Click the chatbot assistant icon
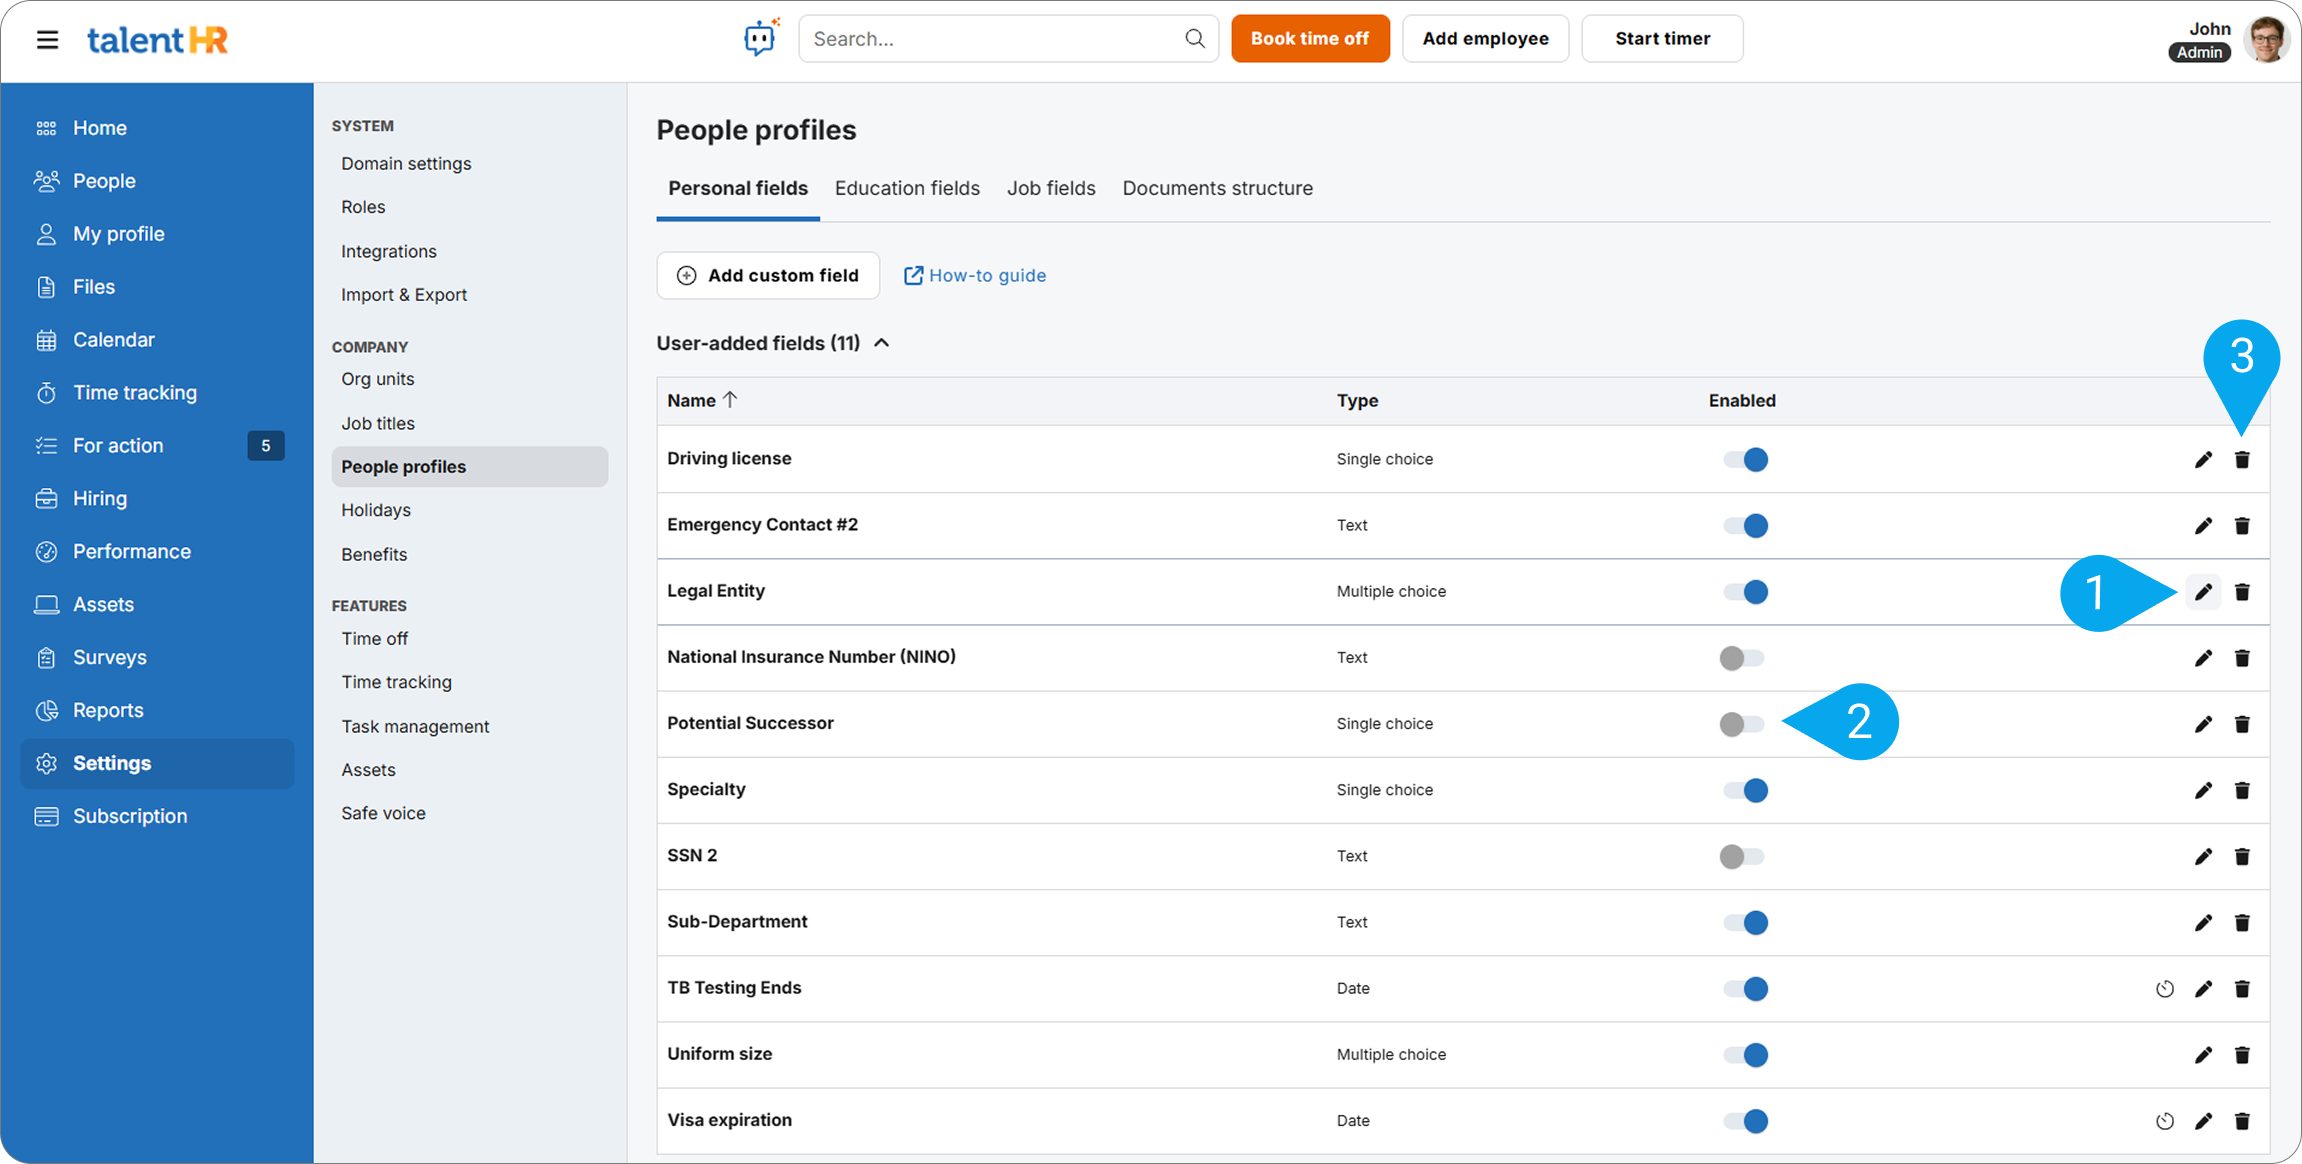 point(760,39)
